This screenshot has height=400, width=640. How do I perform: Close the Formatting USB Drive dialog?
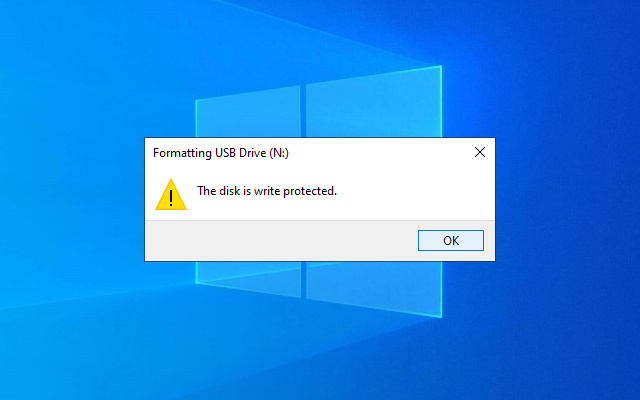(x=480, y=152)
